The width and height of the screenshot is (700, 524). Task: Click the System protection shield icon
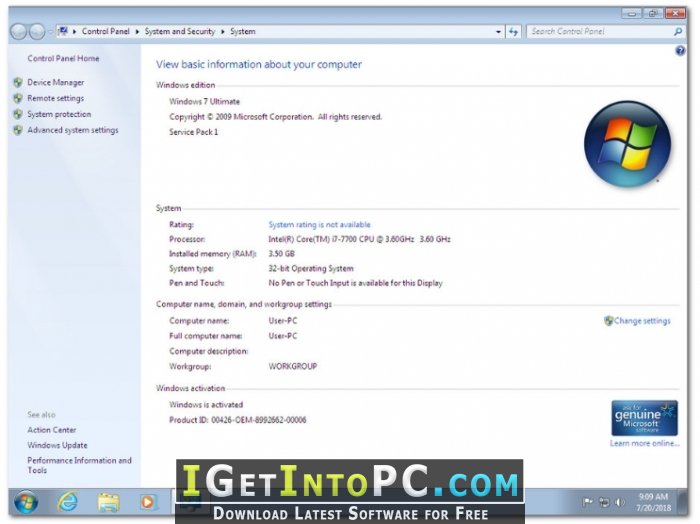click(18, 114)
